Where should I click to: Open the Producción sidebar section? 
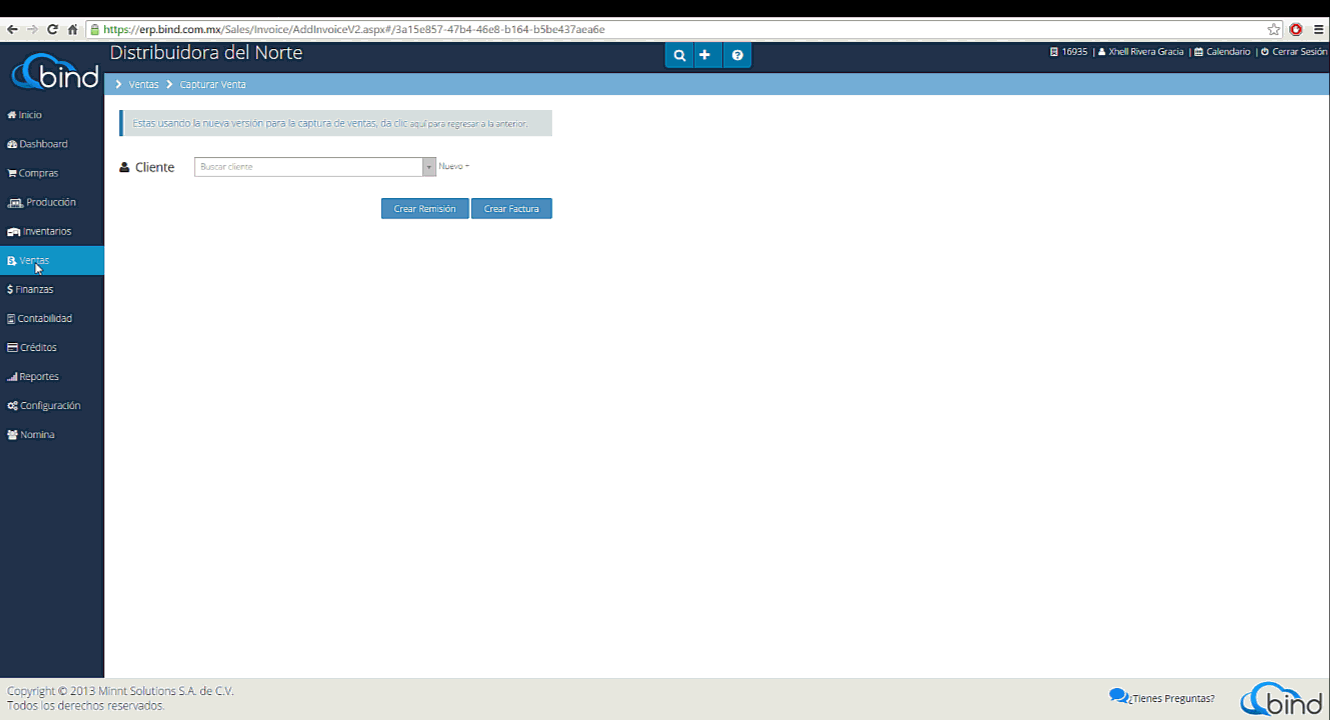52,202
